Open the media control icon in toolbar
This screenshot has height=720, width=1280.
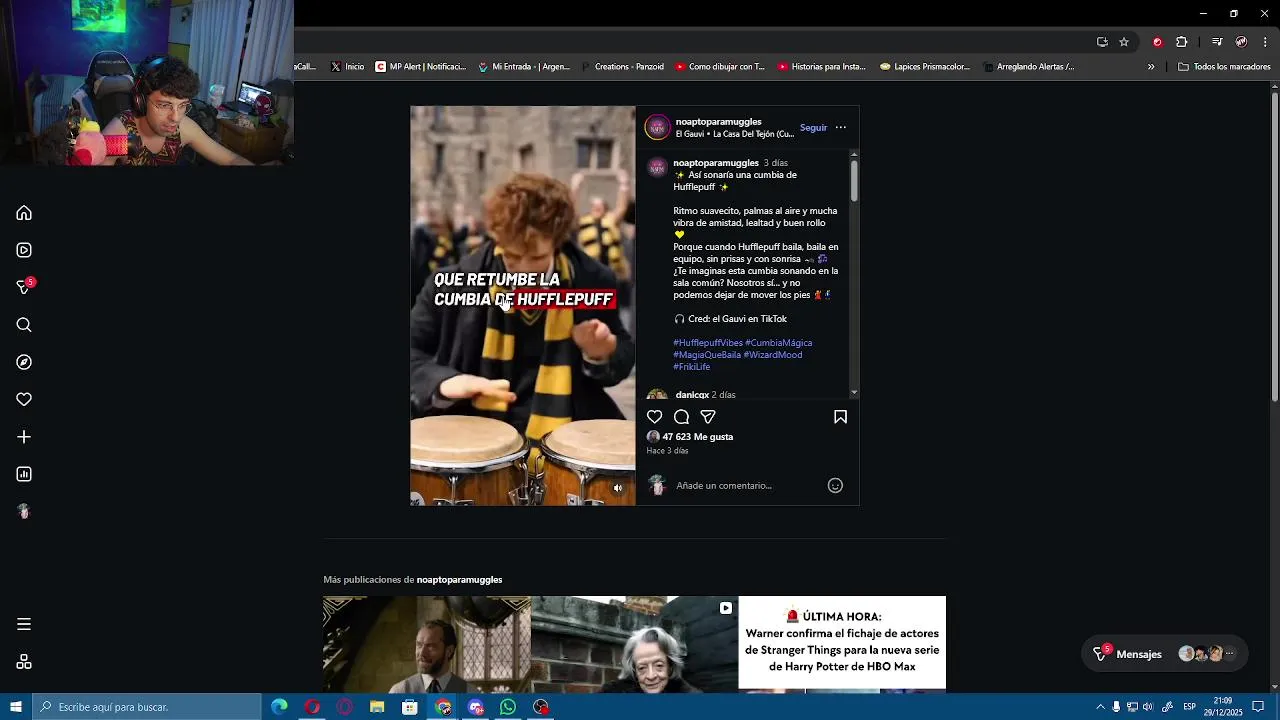[1217, 42]
